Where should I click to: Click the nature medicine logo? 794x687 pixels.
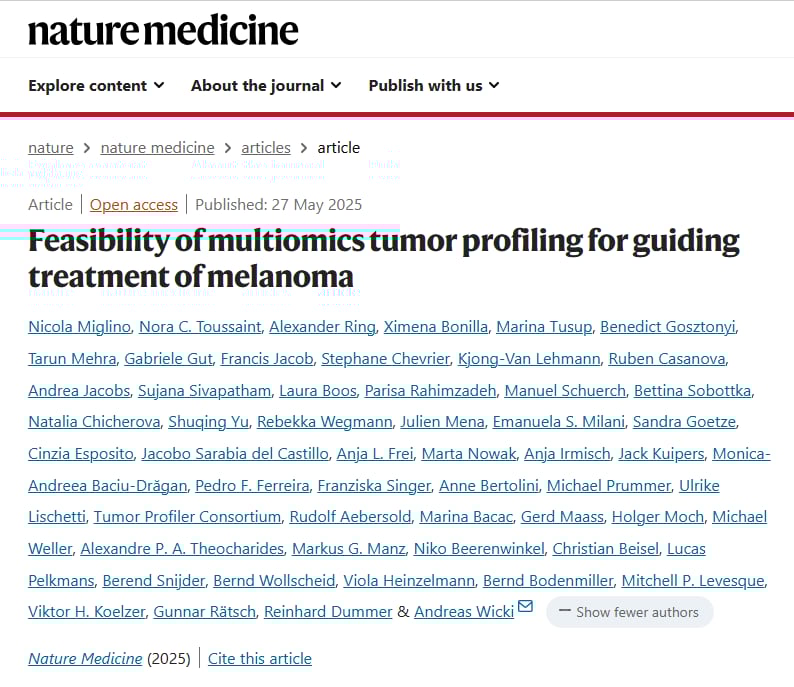coord(163,31)
